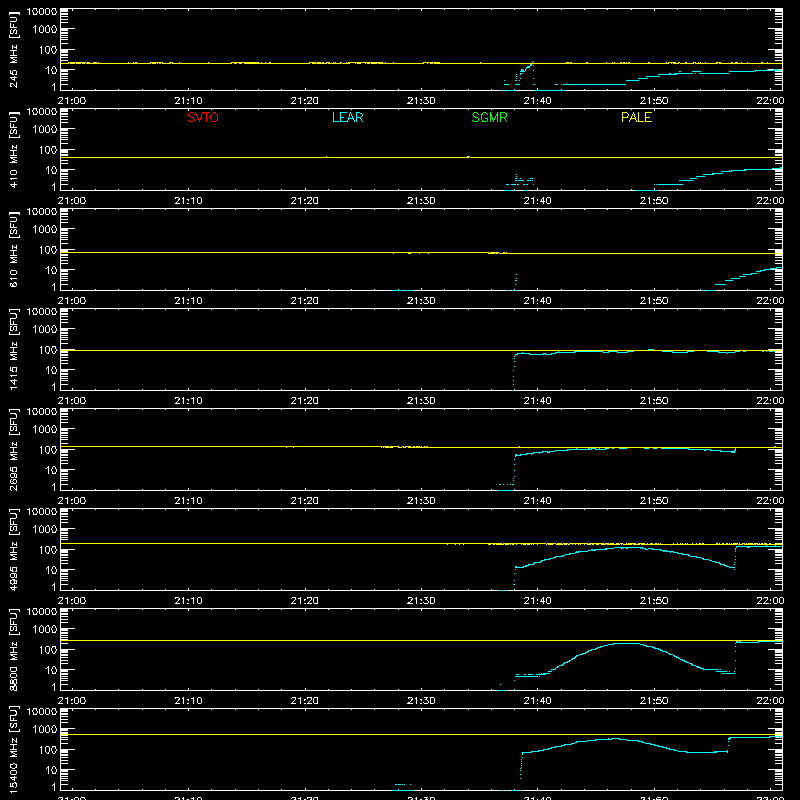Click 21:10 time label under 245 MHz panel
The image size is (800, 800).
coord(188,101)
